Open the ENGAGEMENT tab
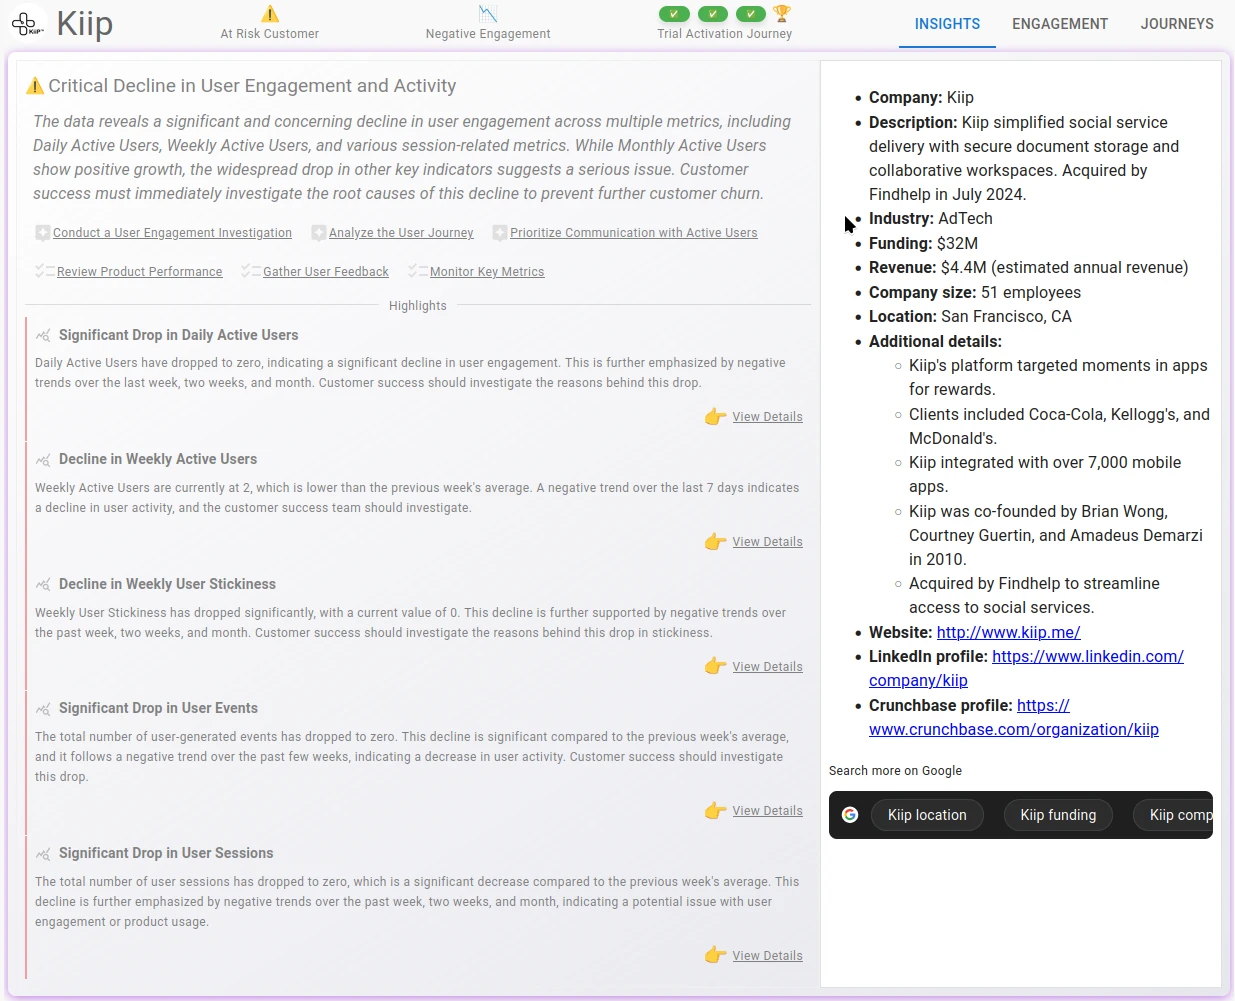Image resolution: width=1235 pixels, height=1001 pixels. [1060, 24]
